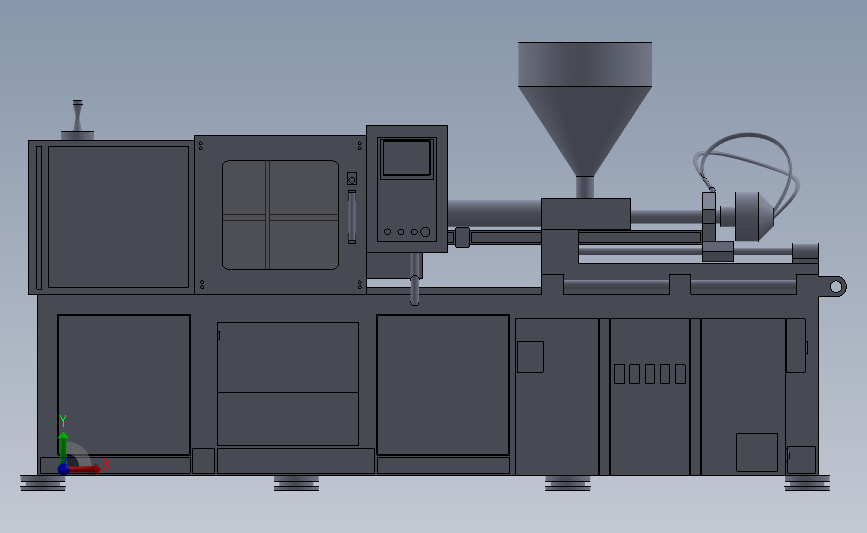Select the vertical door handle beside the window
The height and width of the screenshot is (533, 867).
(x=352, y=217)
